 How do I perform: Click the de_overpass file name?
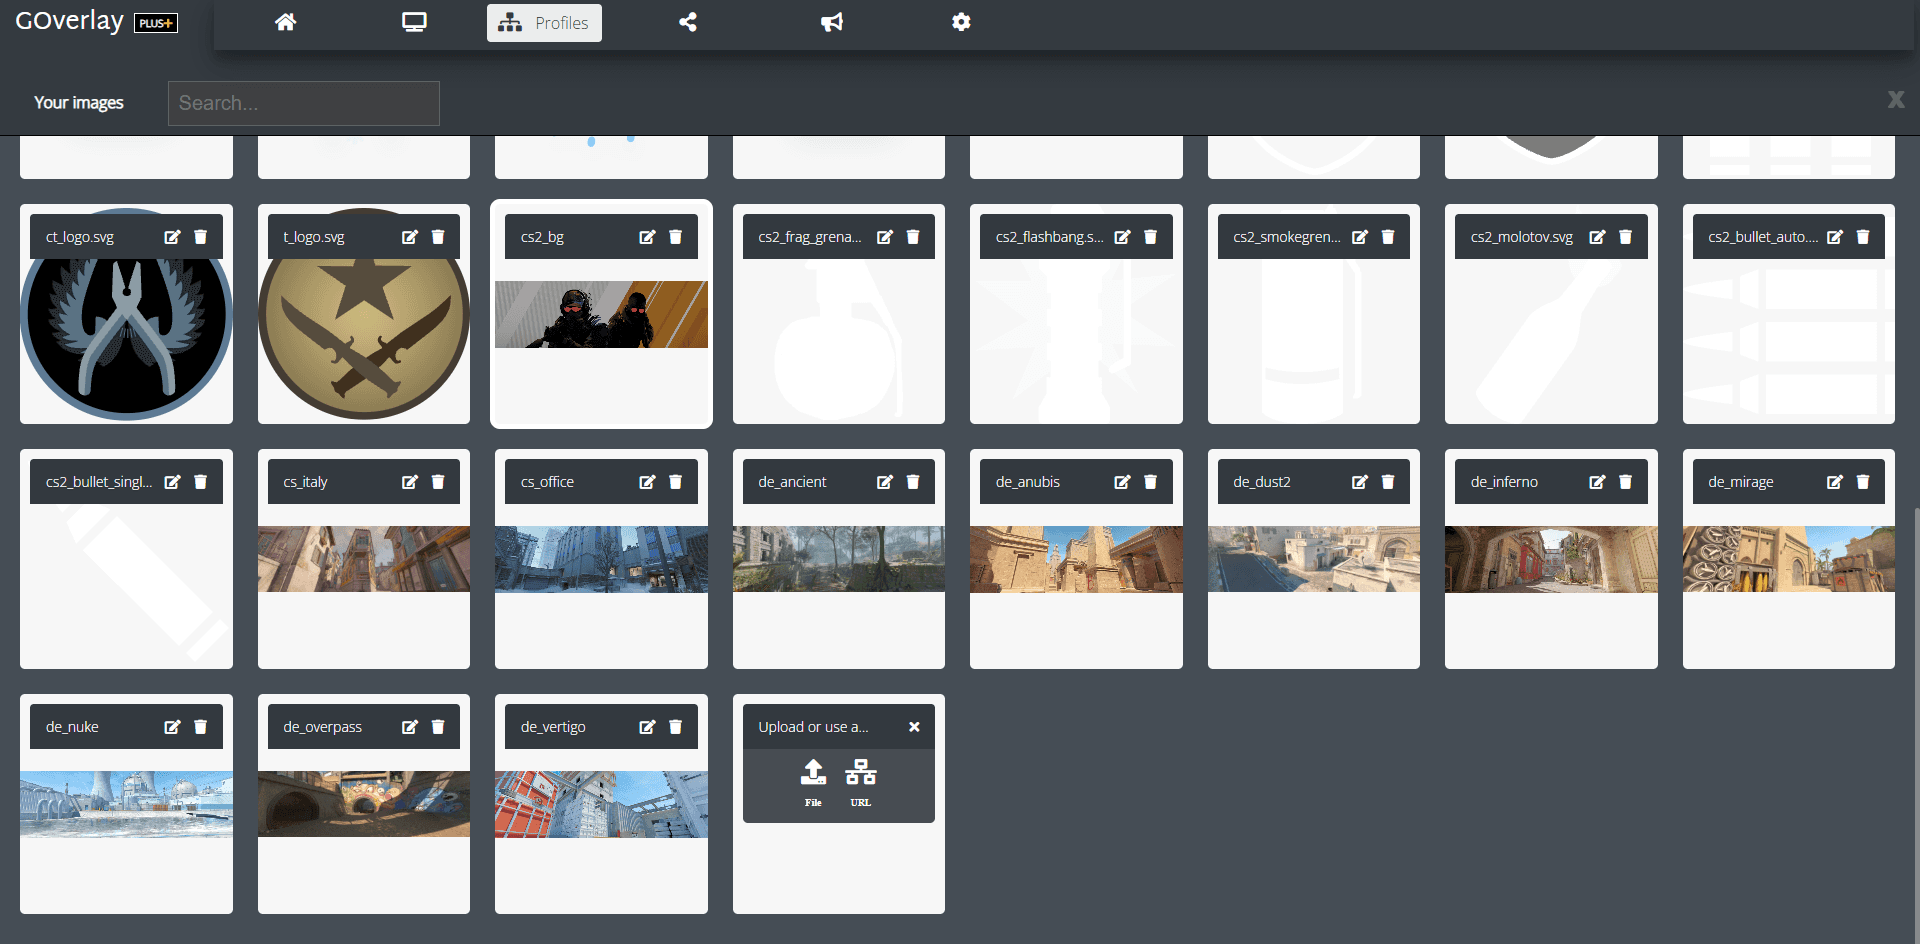[x=322, y=727]
